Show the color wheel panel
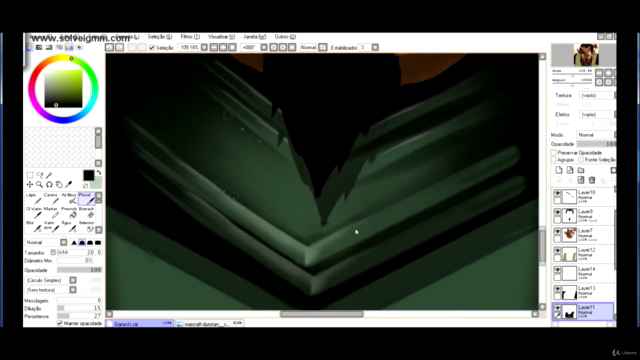This screenshot has height=360, width=640. point(29,47)
